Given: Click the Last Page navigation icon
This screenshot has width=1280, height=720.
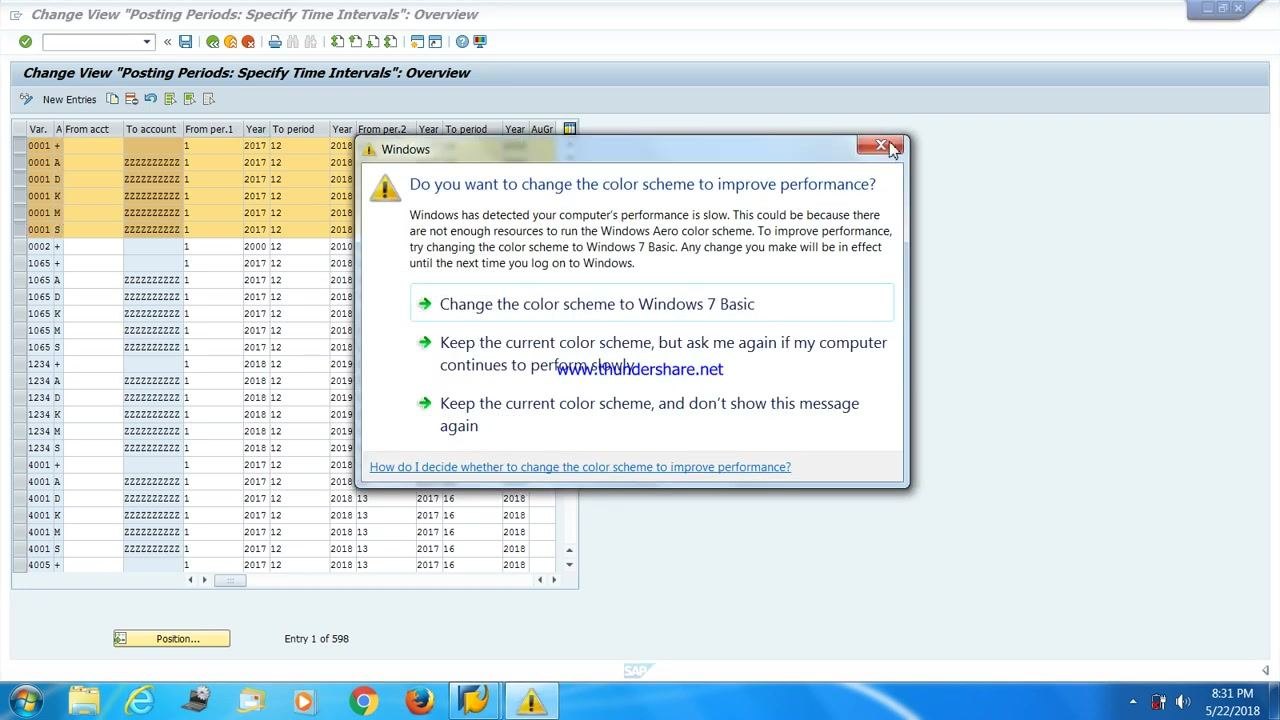Looking at the screenshot, I should point(391,41).
